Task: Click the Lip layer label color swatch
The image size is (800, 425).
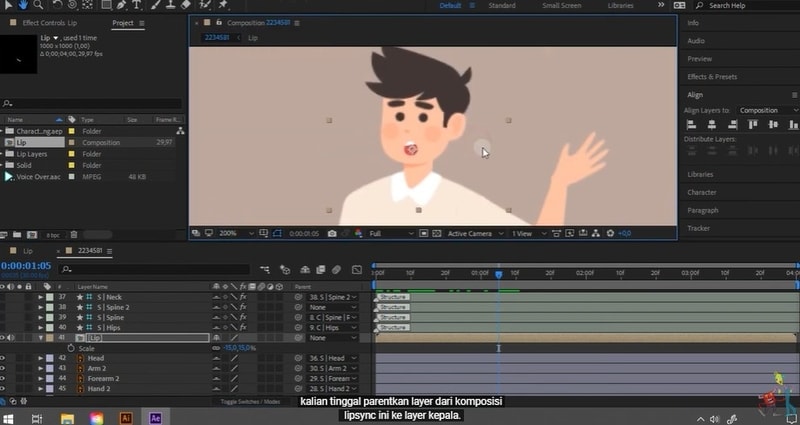Action: click(50, 338)
